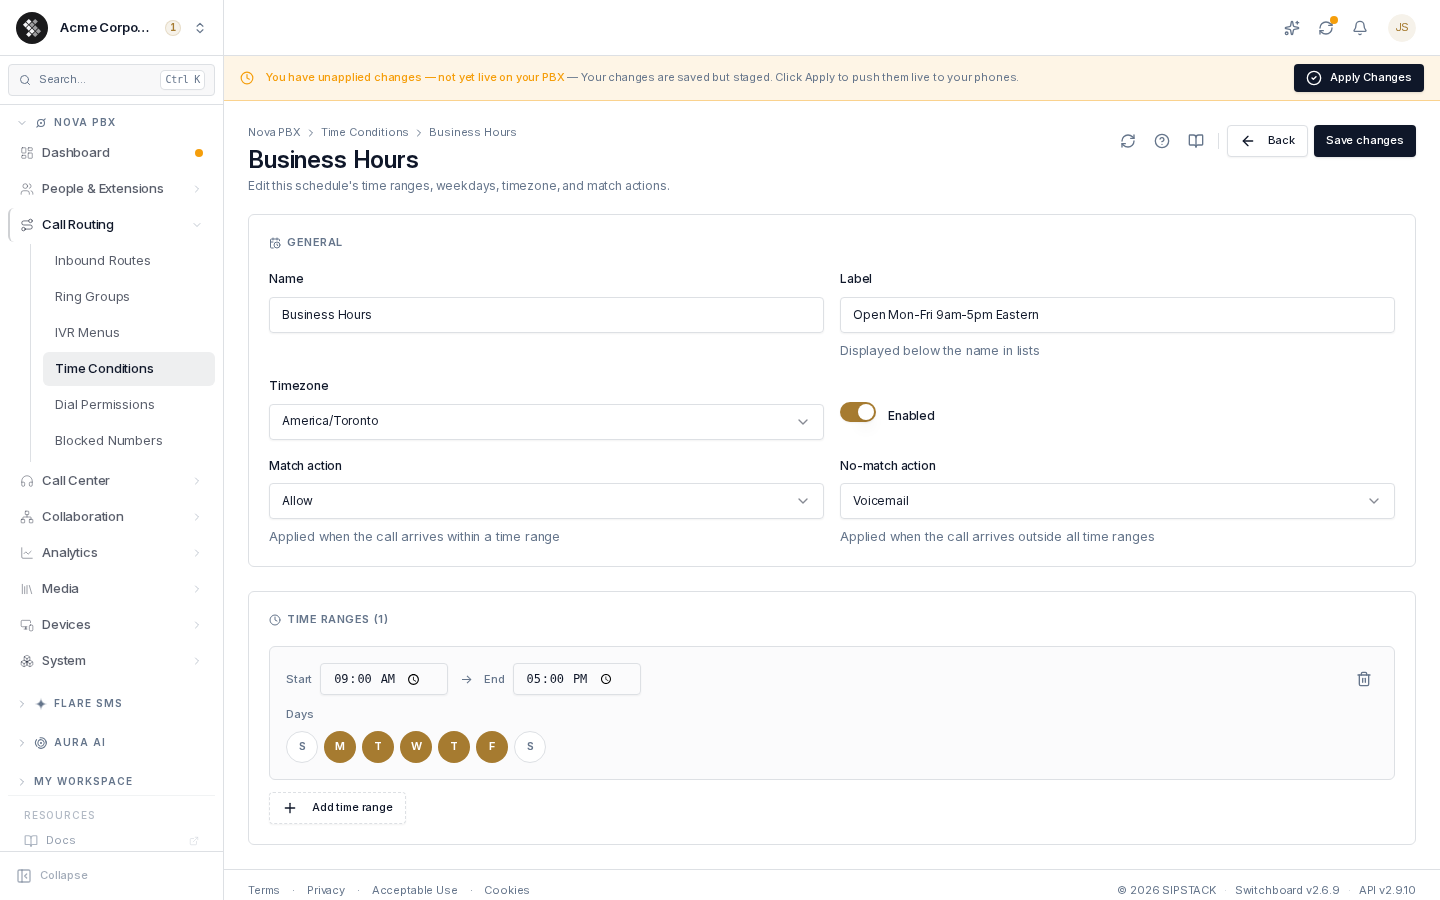Toggle Tuesday day button
This screenshot has height=900, width=1440.
tap(378, 747)
